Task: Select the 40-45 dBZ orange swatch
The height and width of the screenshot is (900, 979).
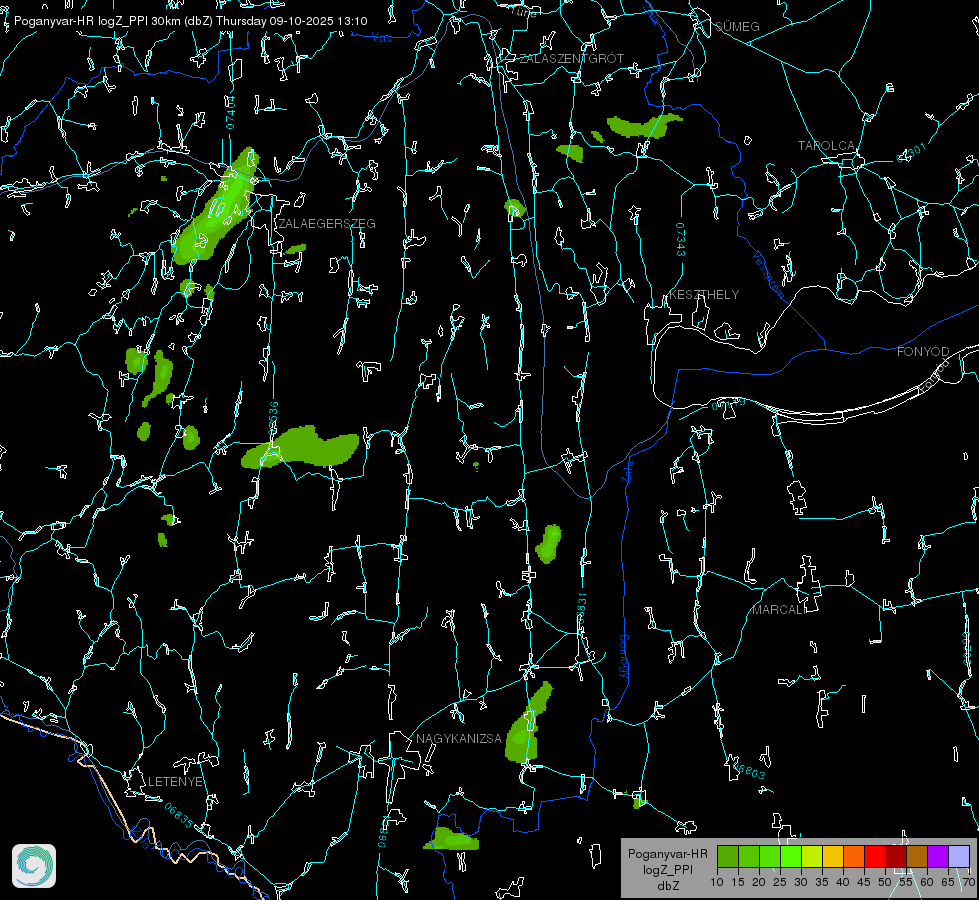Action: coord(854,856)
